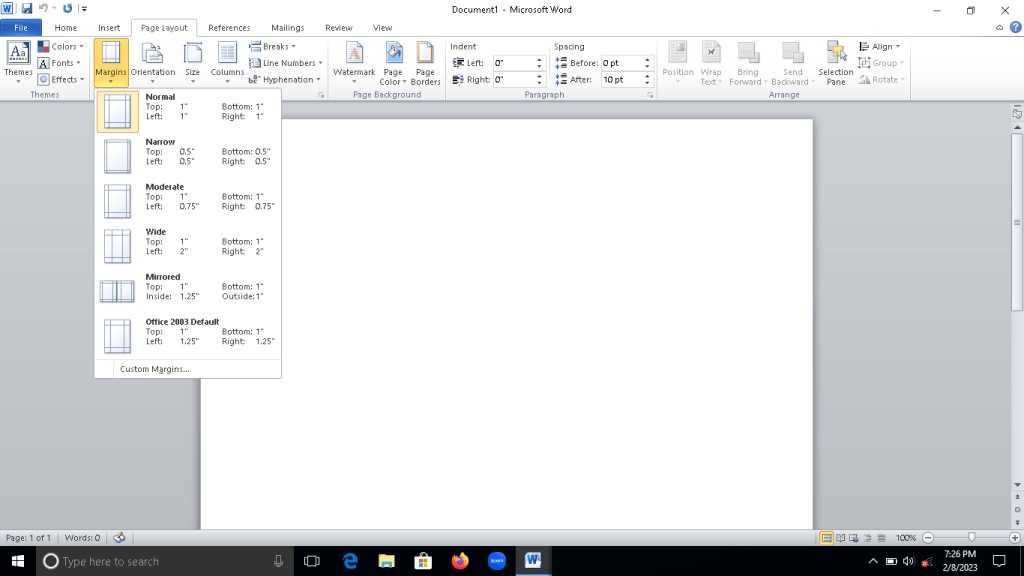Decrease the Spacing After value
Screen dimensions: 1024x576
(647, 83)
